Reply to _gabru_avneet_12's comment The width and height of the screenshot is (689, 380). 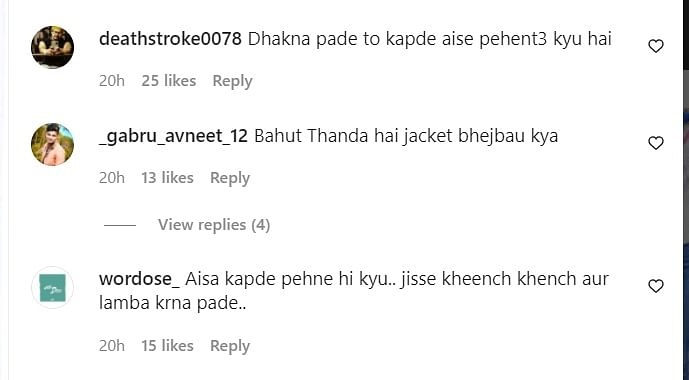click(230, 178)
